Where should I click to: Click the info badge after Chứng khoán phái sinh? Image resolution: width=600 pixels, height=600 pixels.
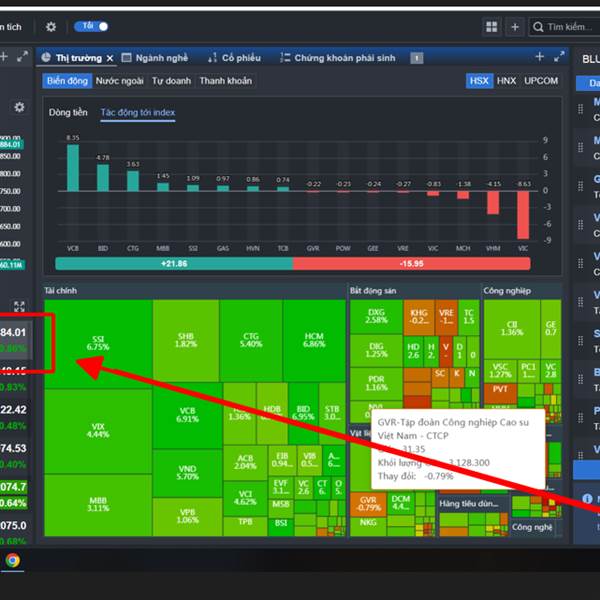(x=417, y=58)
